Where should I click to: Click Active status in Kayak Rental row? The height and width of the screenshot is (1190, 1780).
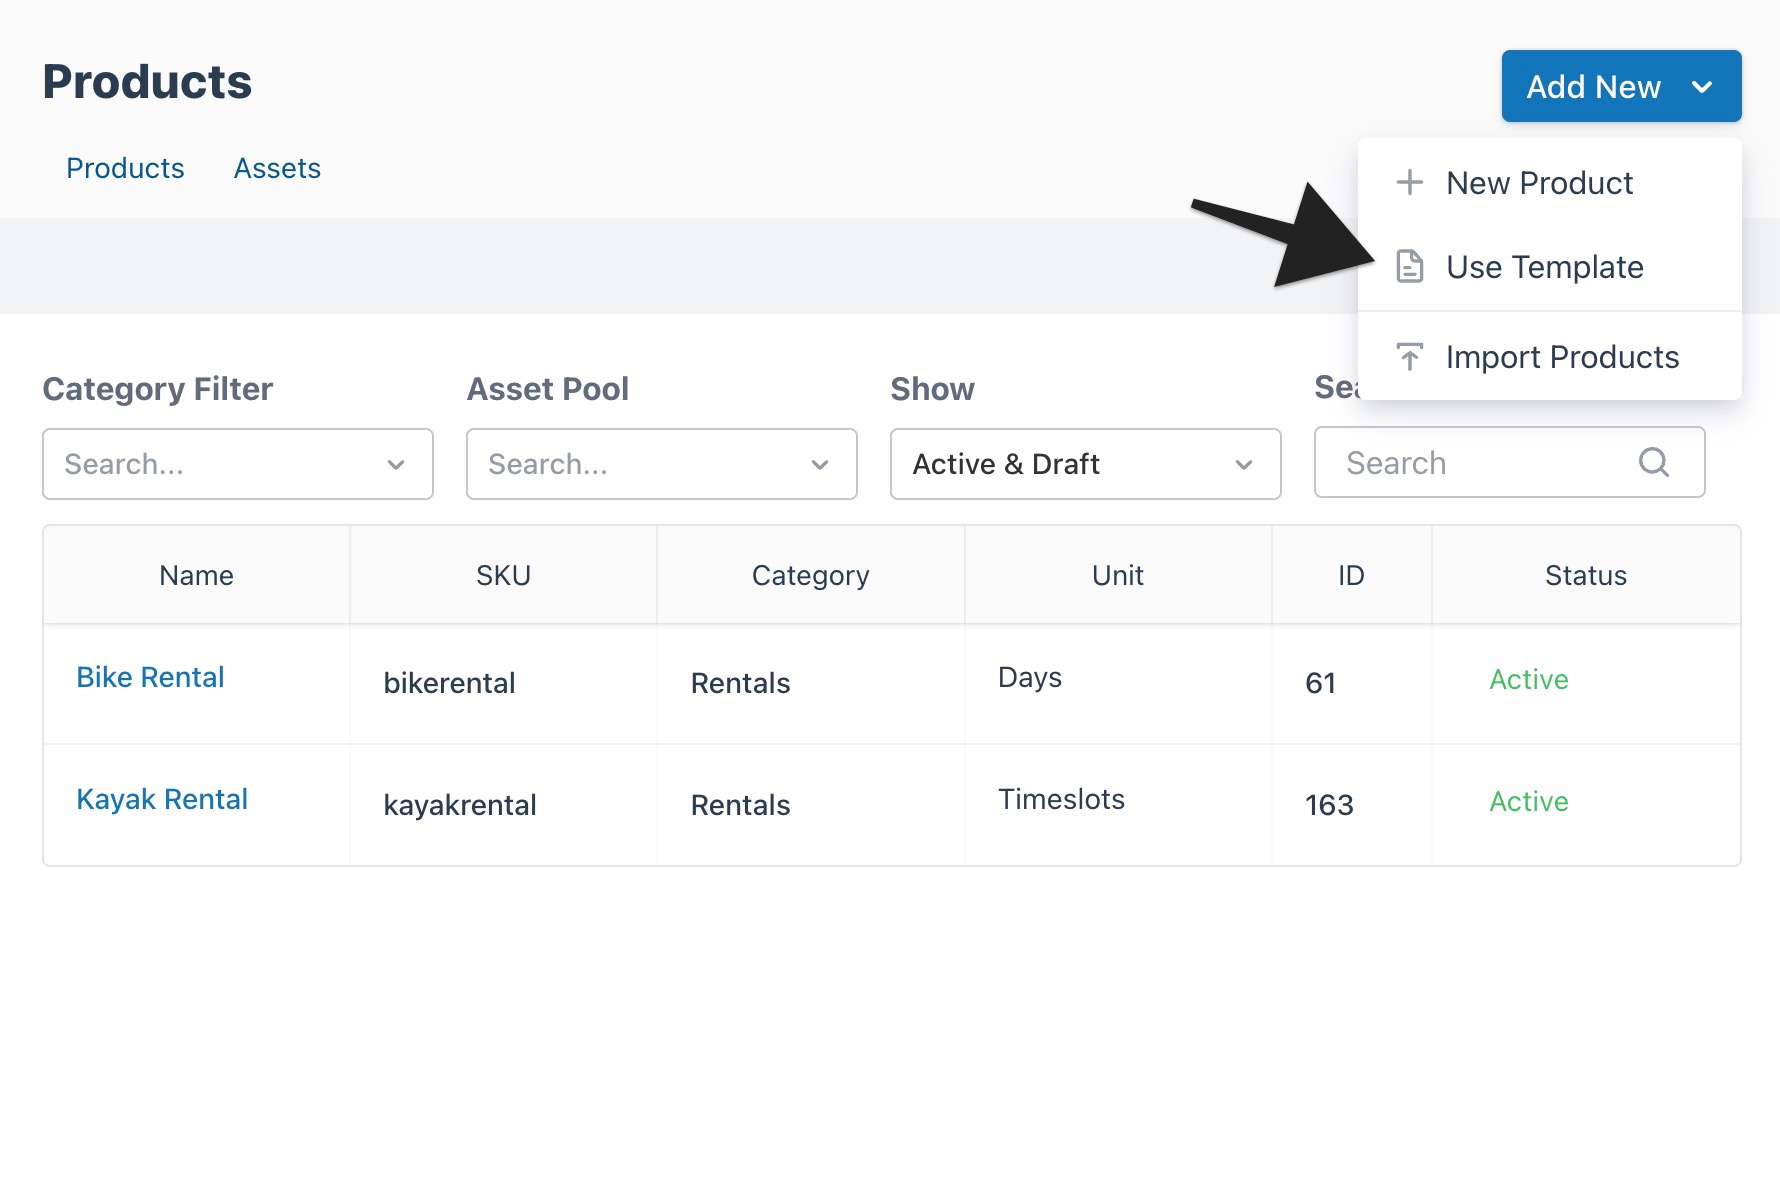click(x=1528, y=802)
